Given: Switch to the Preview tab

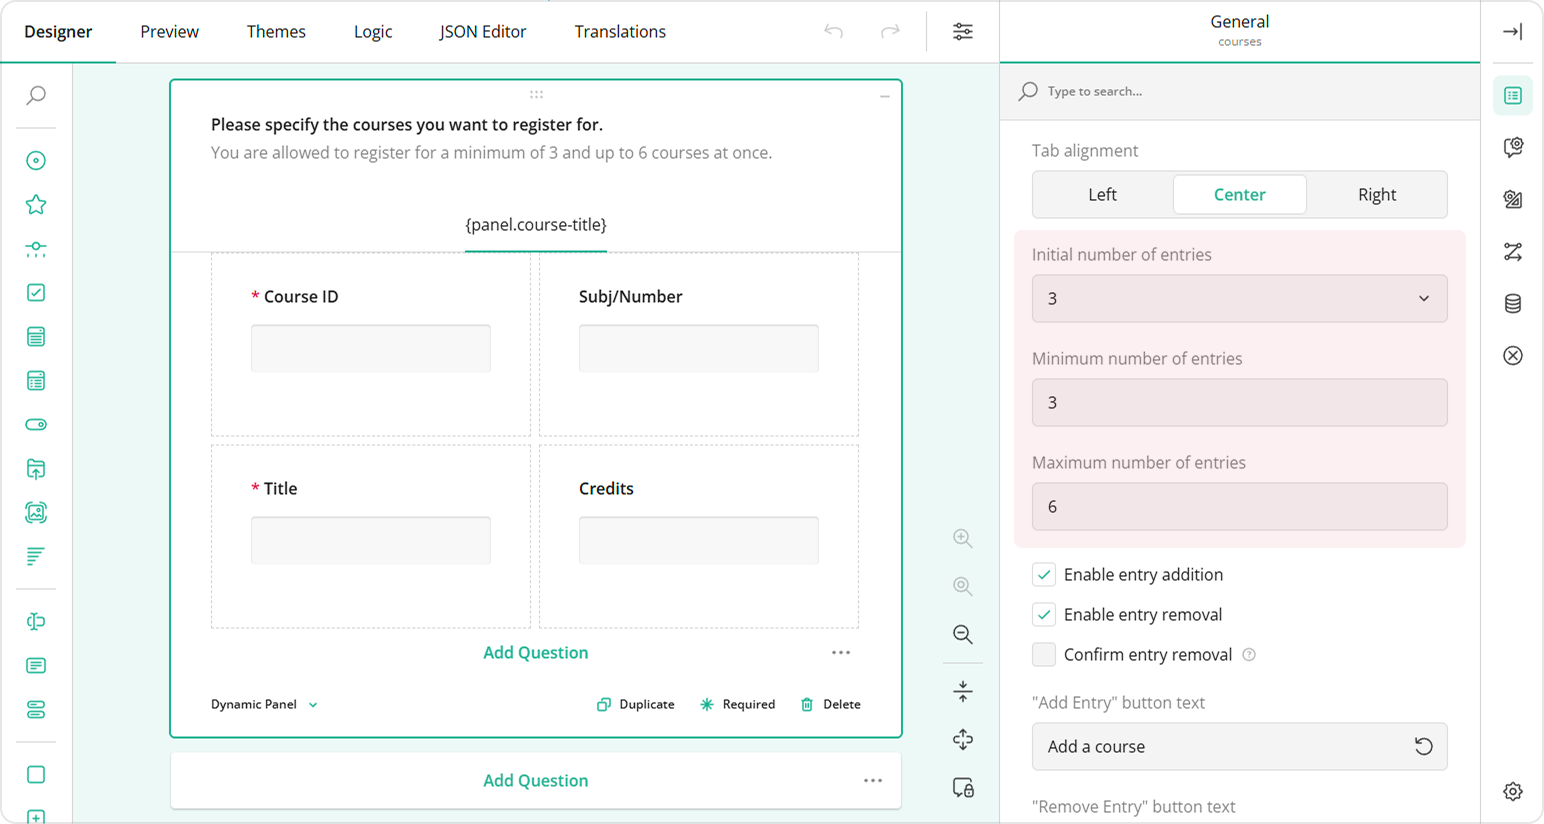Looking at the screenshot, I should tap(169, 32).
